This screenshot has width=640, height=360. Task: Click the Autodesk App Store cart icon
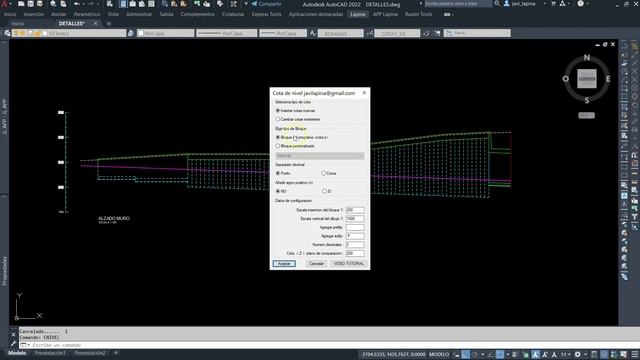pyautogui.click(x=553, y=4)
